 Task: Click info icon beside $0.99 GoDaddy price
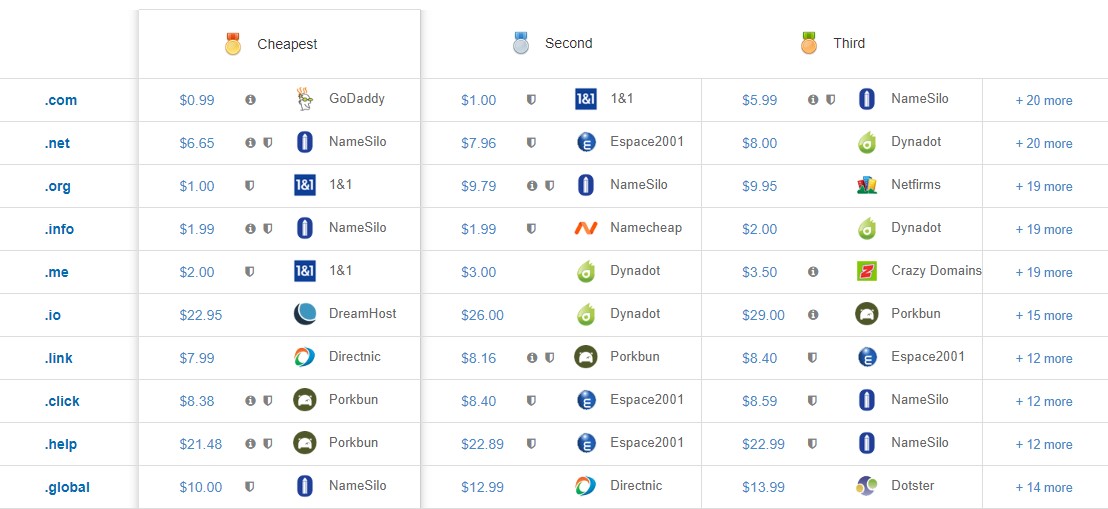coord(250,100)
